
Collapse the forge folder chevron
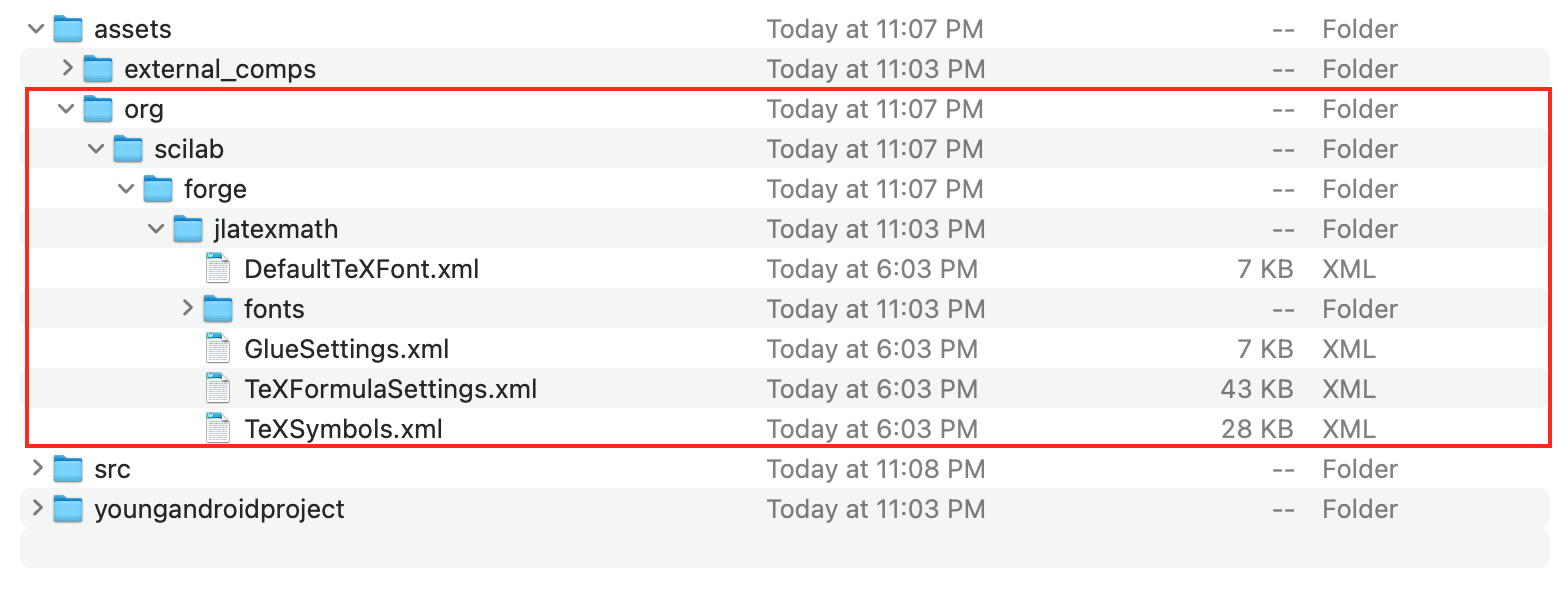(x=127, y=189)
